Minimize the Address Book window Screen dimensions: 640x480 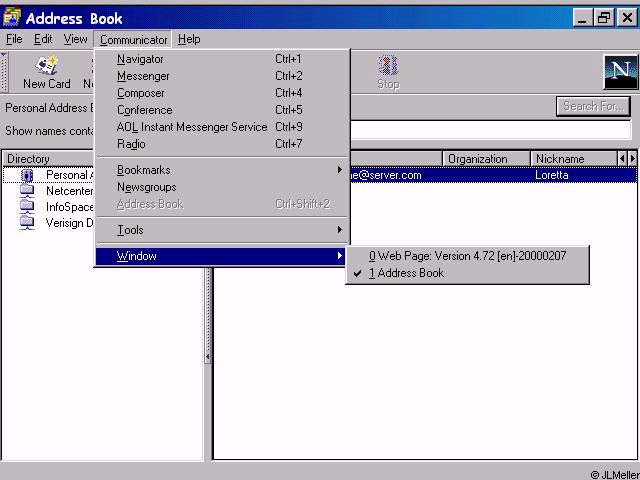[582, 18]
